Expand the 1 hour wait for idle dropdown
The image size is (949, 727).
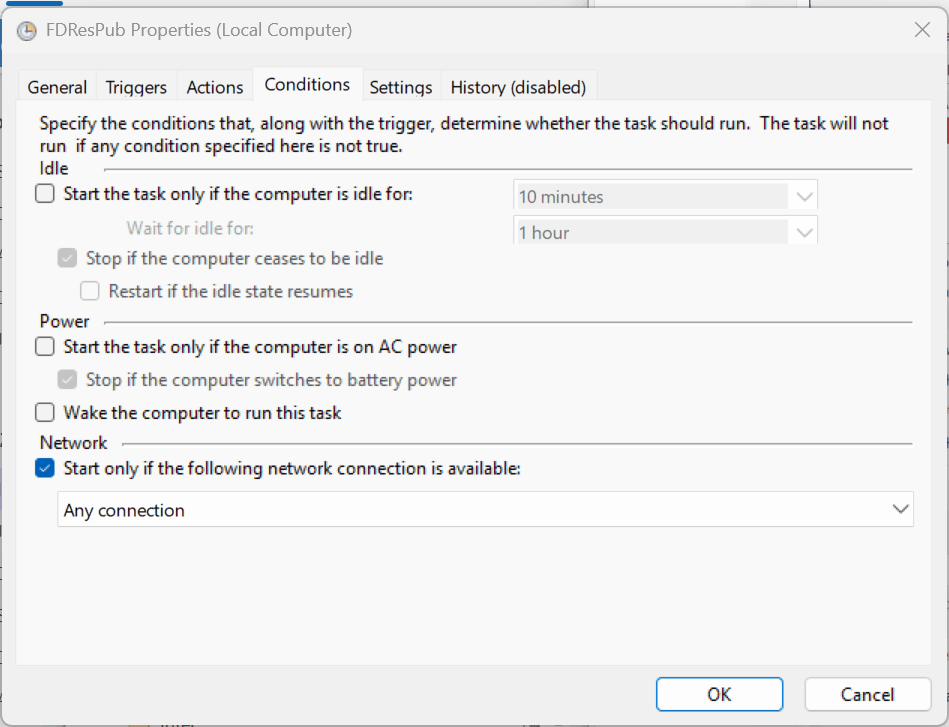[x=665, y=231]
